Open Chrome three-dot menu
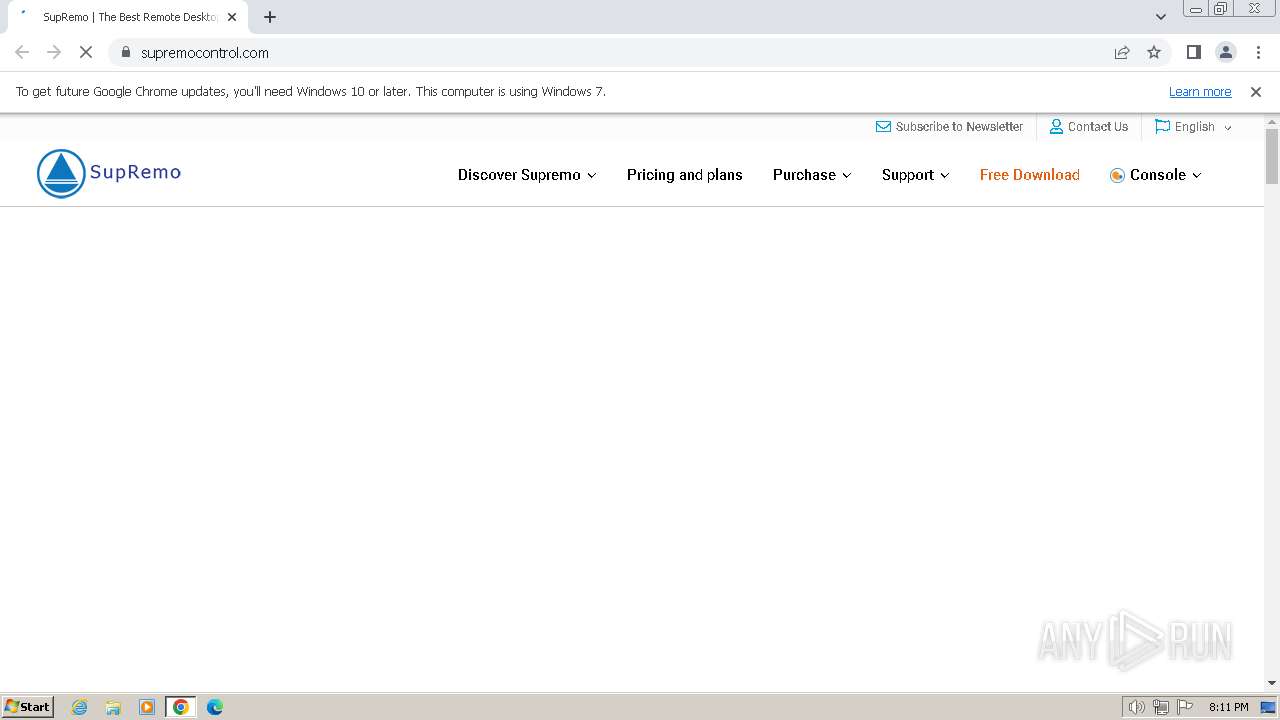 (1258, 52)
